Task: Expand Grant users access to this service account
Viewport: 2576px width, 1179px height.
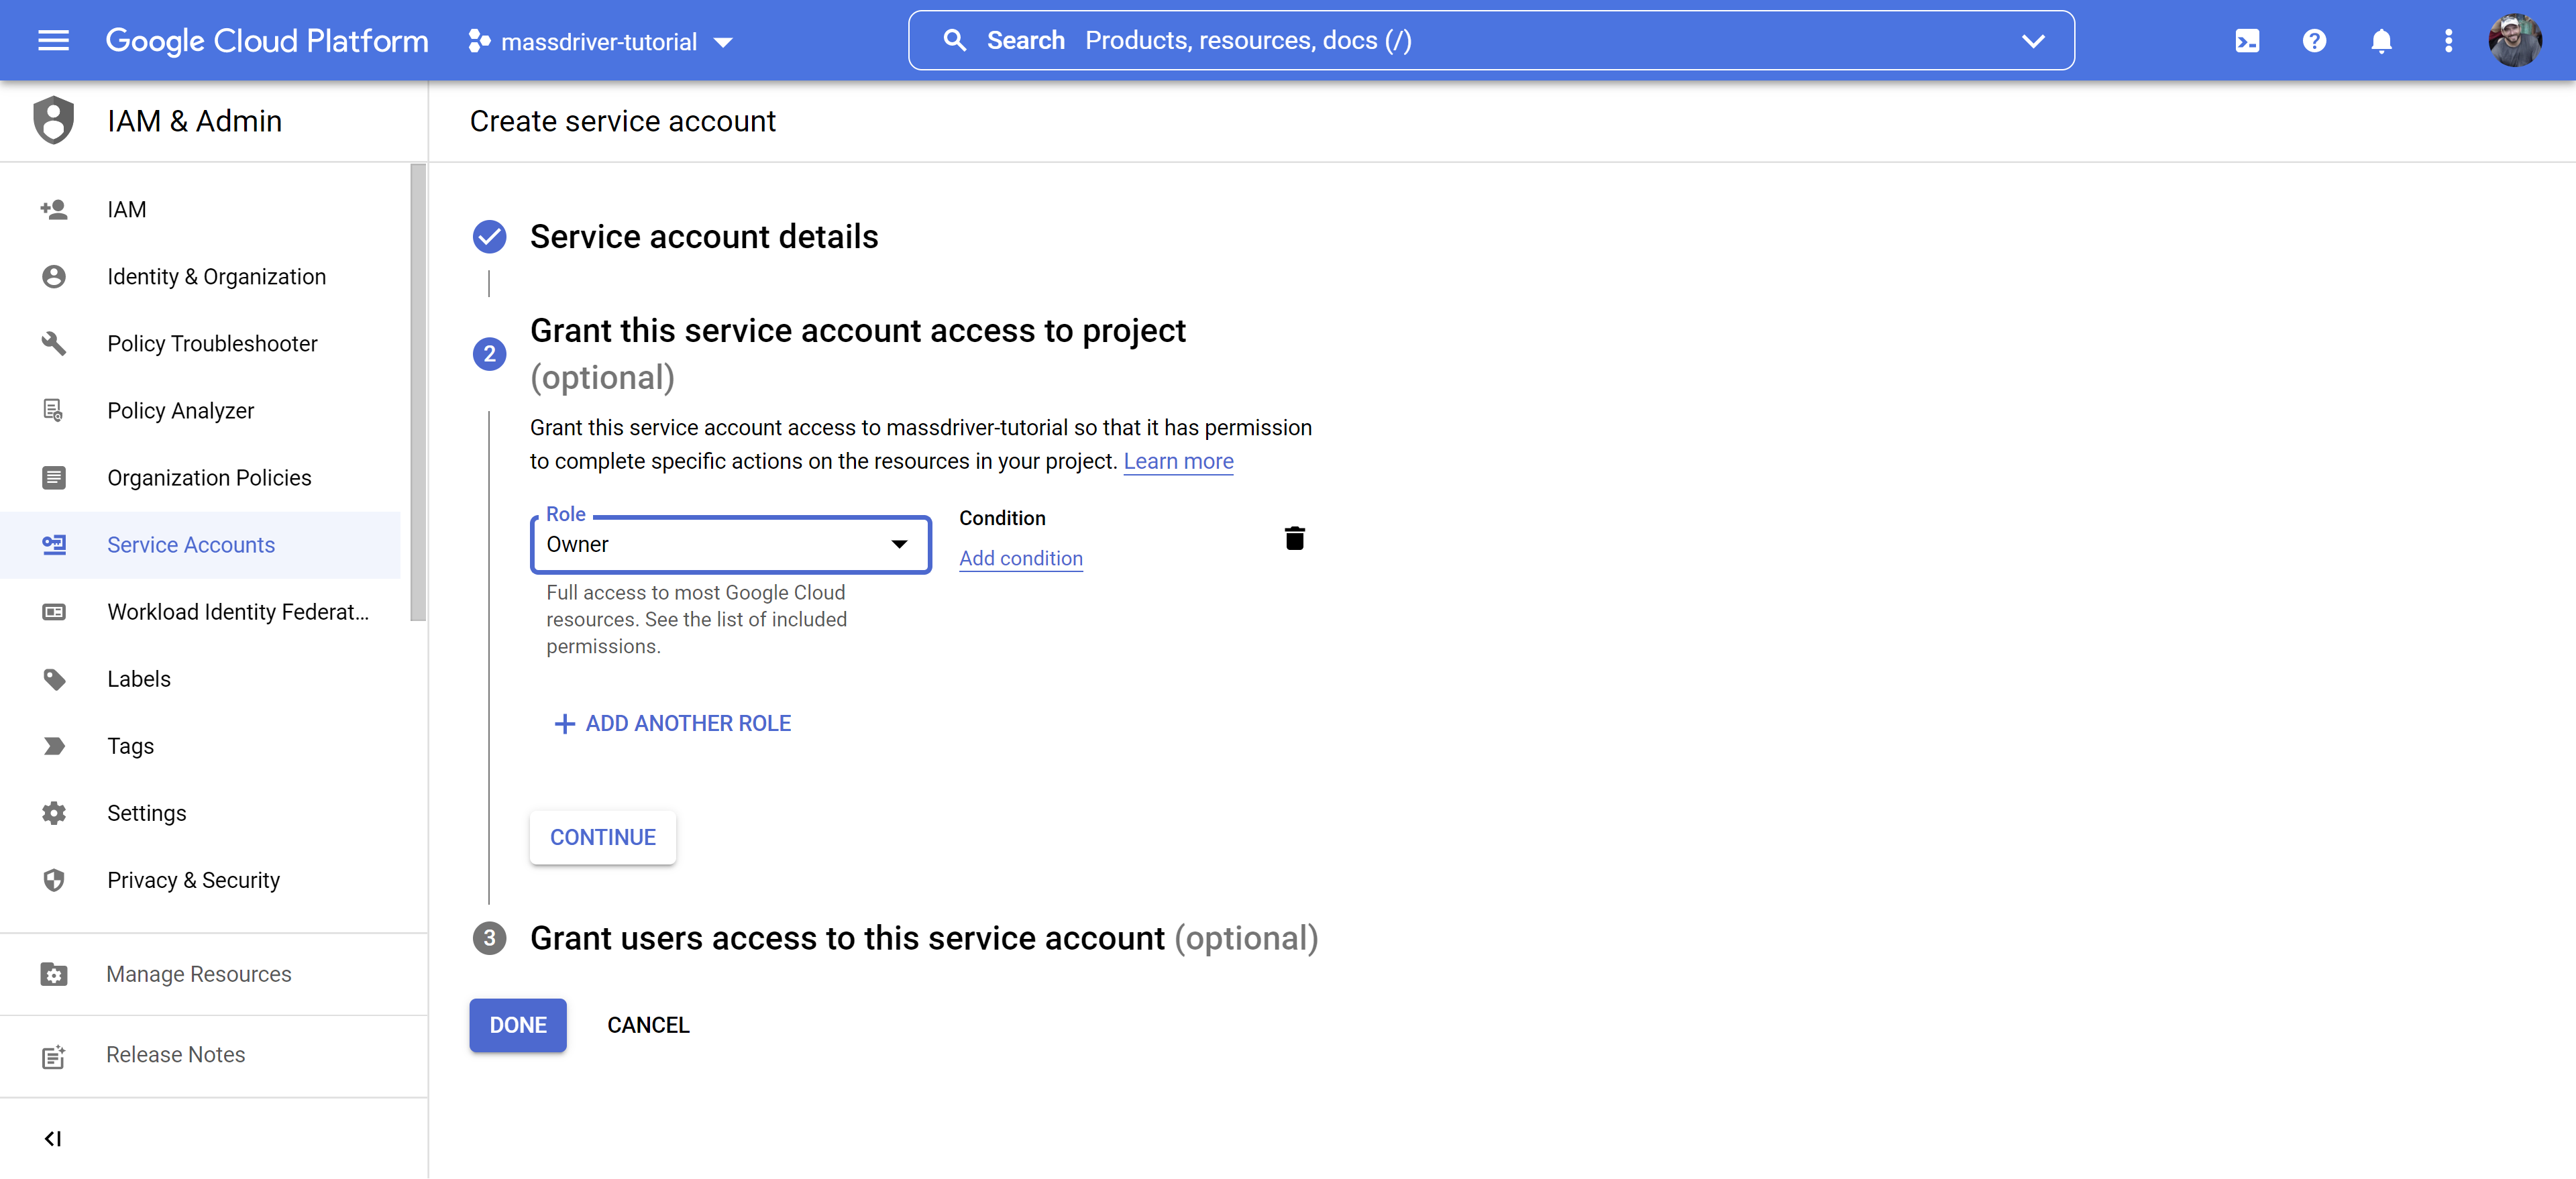Action: (x=924, y=938)
